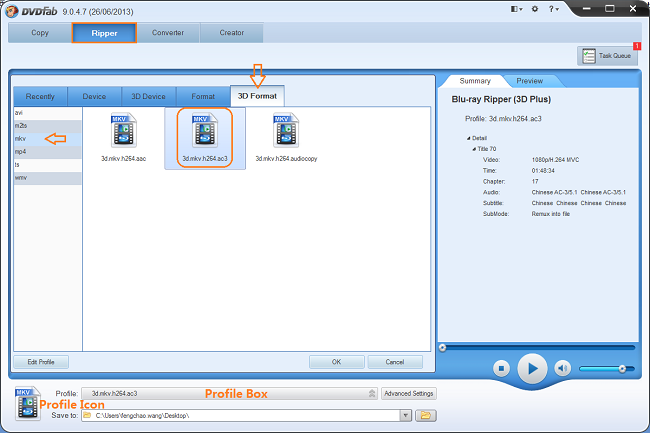Open Advanced Settings
The height and width of the screenshot is (433, 650).
click(x=409, y=394)
